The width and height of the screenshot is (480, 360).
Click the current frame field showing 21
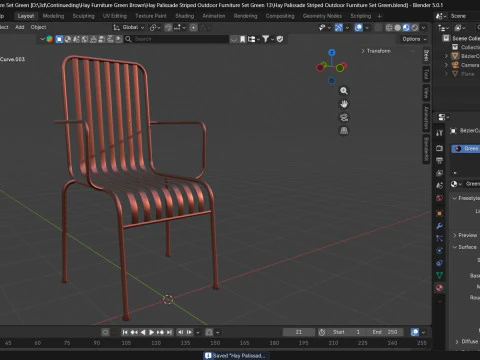299,332
